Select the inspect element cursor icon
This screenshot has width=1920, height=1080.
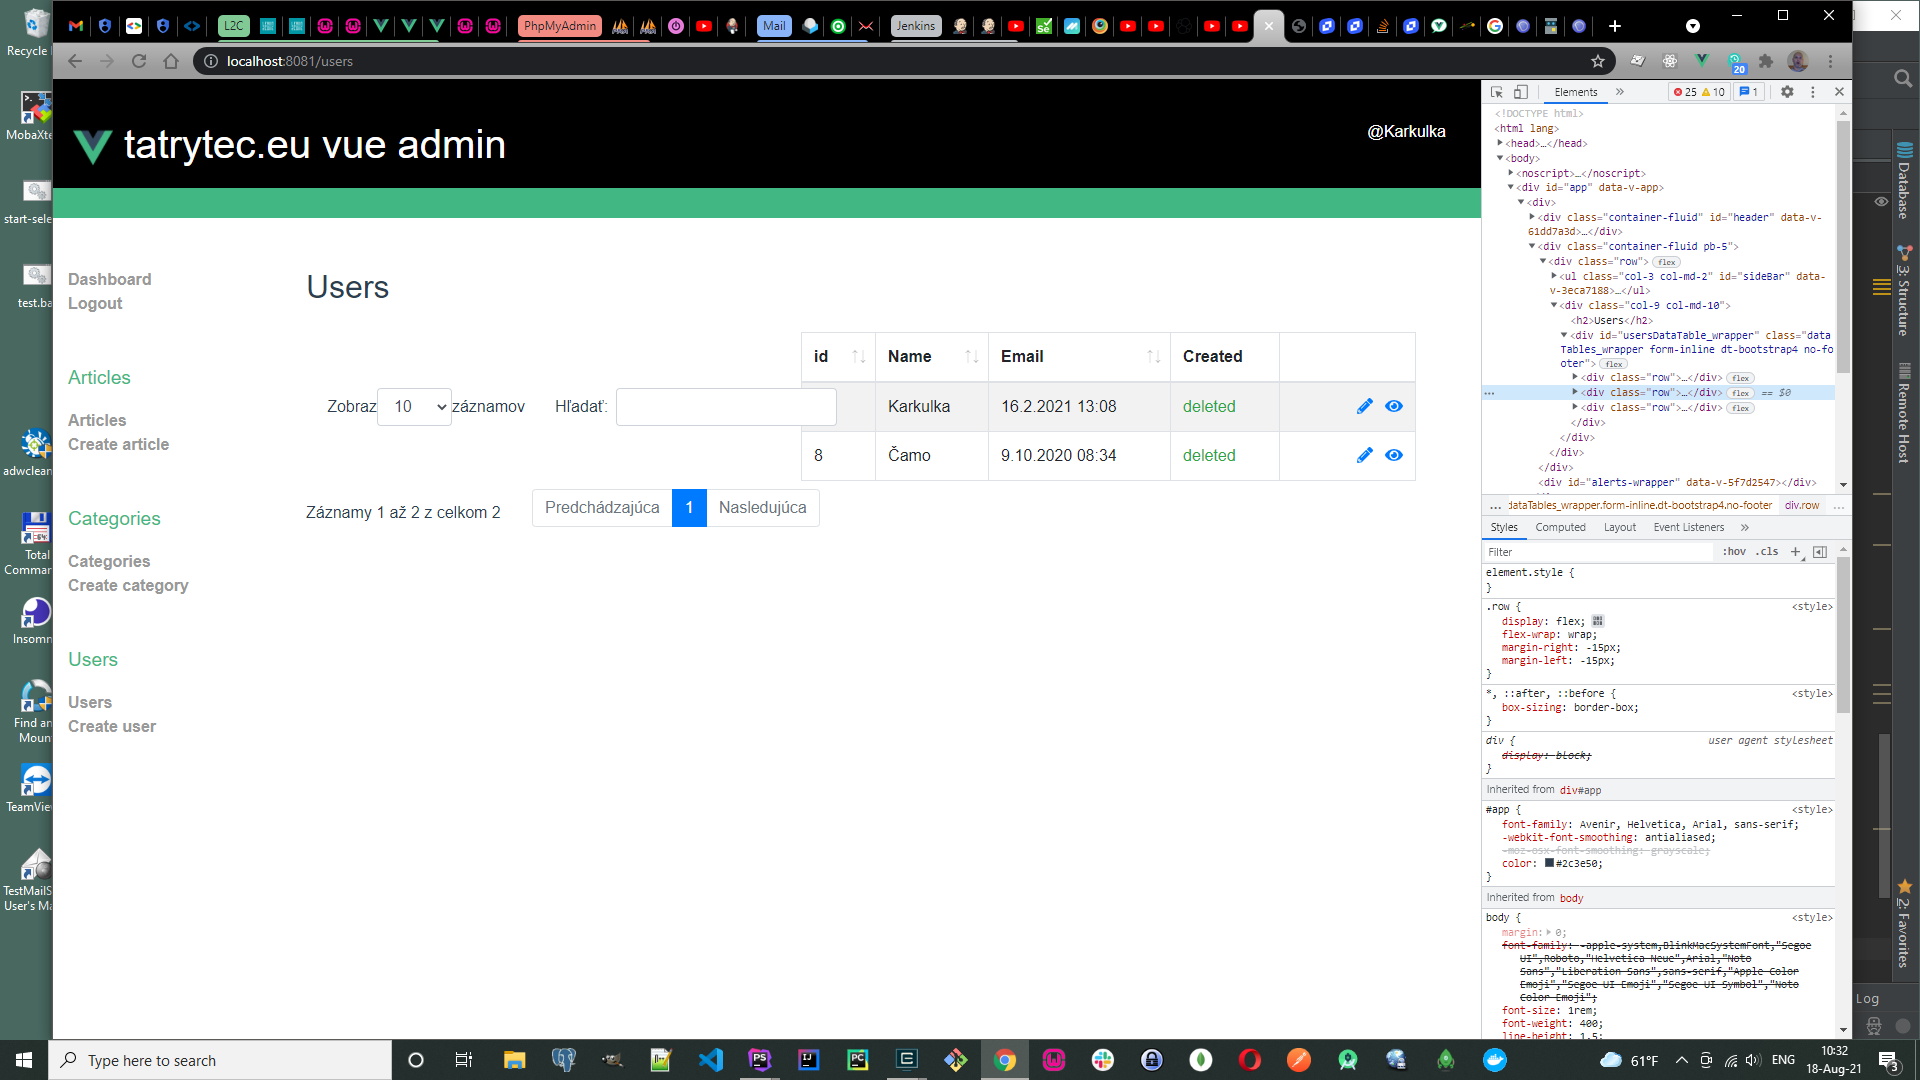1496,91
